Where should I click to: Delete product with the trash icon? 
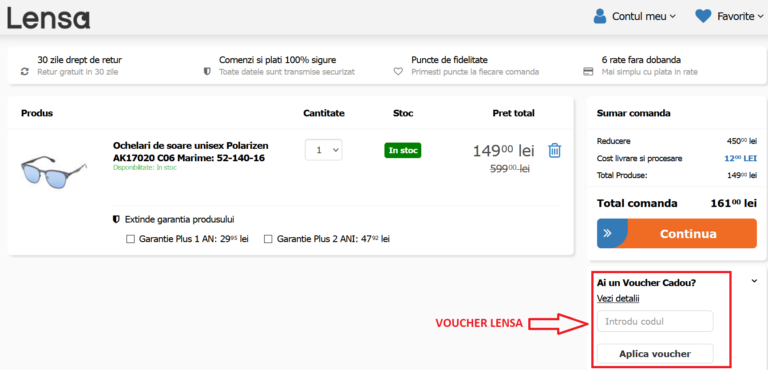pos(554,150)
